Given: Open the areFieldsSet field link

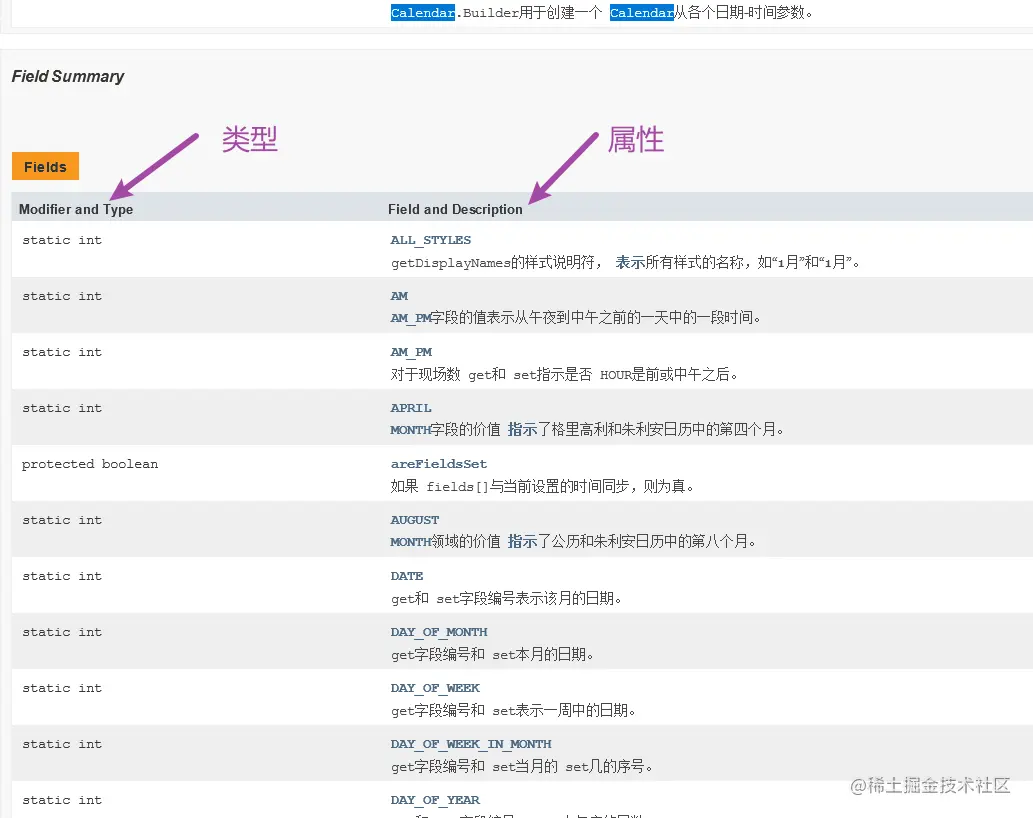Looking at the screenshot, I should (x=438, y=464).
